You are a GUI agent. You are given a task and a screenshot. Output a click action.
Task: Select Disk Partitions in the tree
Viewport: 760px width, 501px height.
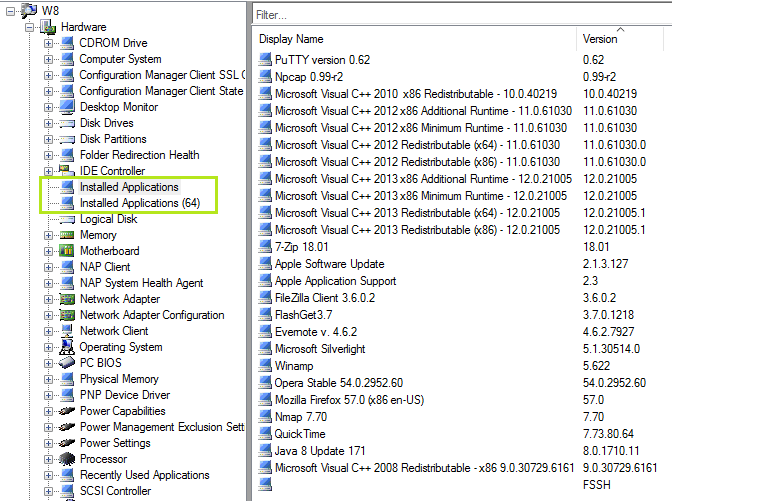pos(113,139)
